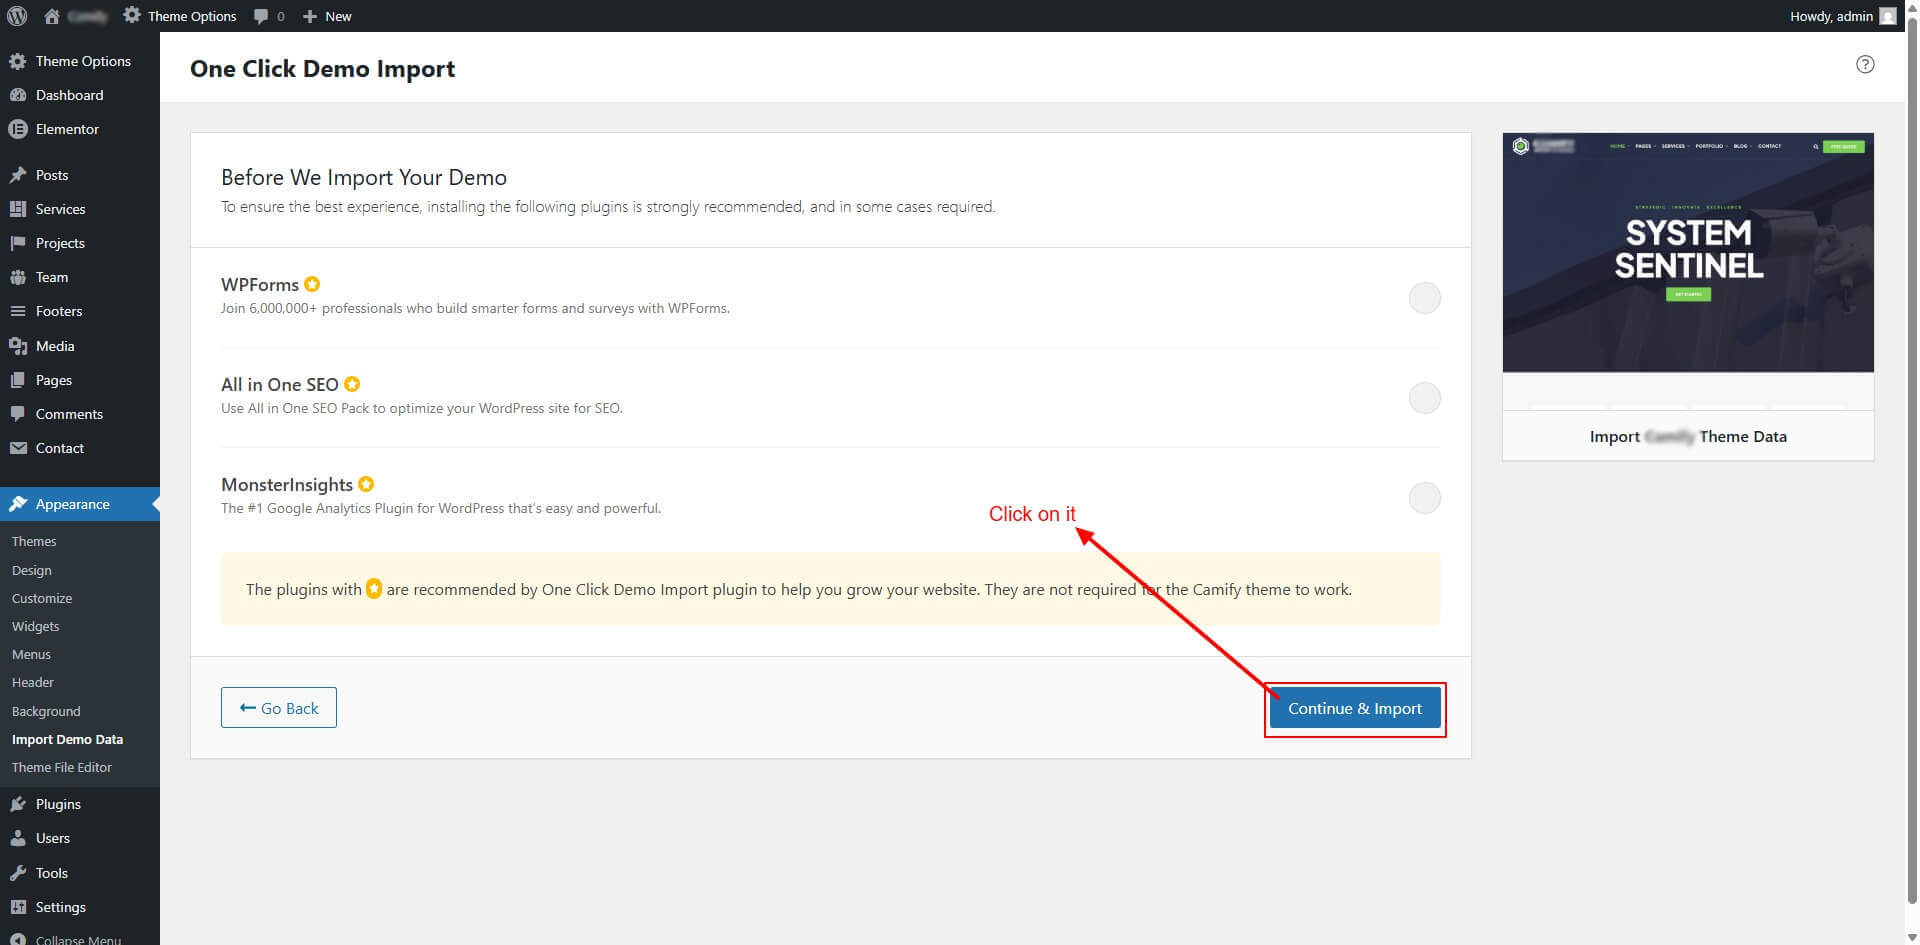The image size is (1920, 945).
Task: Click the Go Back button
Action: point(279,708)
